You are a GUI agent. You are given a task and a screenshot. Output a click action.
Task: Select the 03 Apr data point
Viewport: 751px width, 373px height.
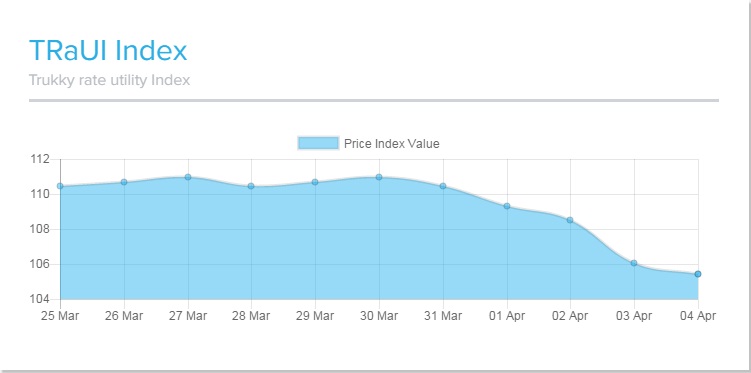click(634, 263)
